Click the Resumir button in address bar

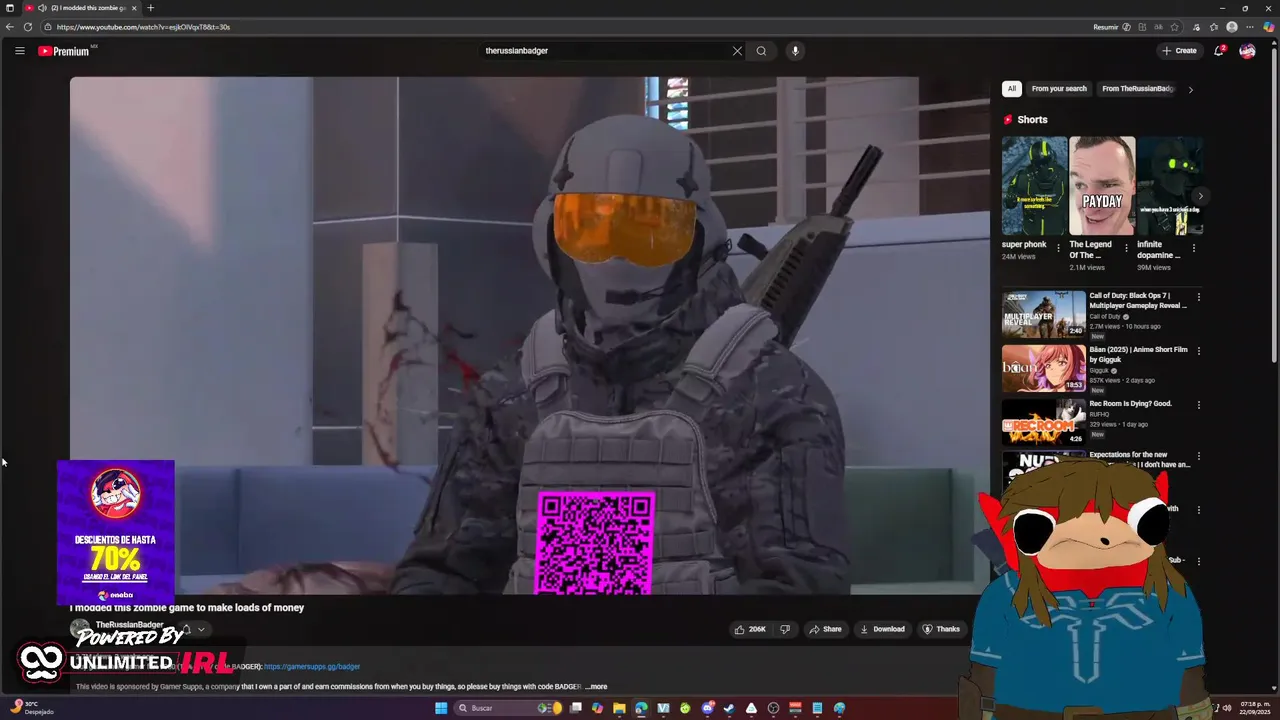pos(1105,27)
